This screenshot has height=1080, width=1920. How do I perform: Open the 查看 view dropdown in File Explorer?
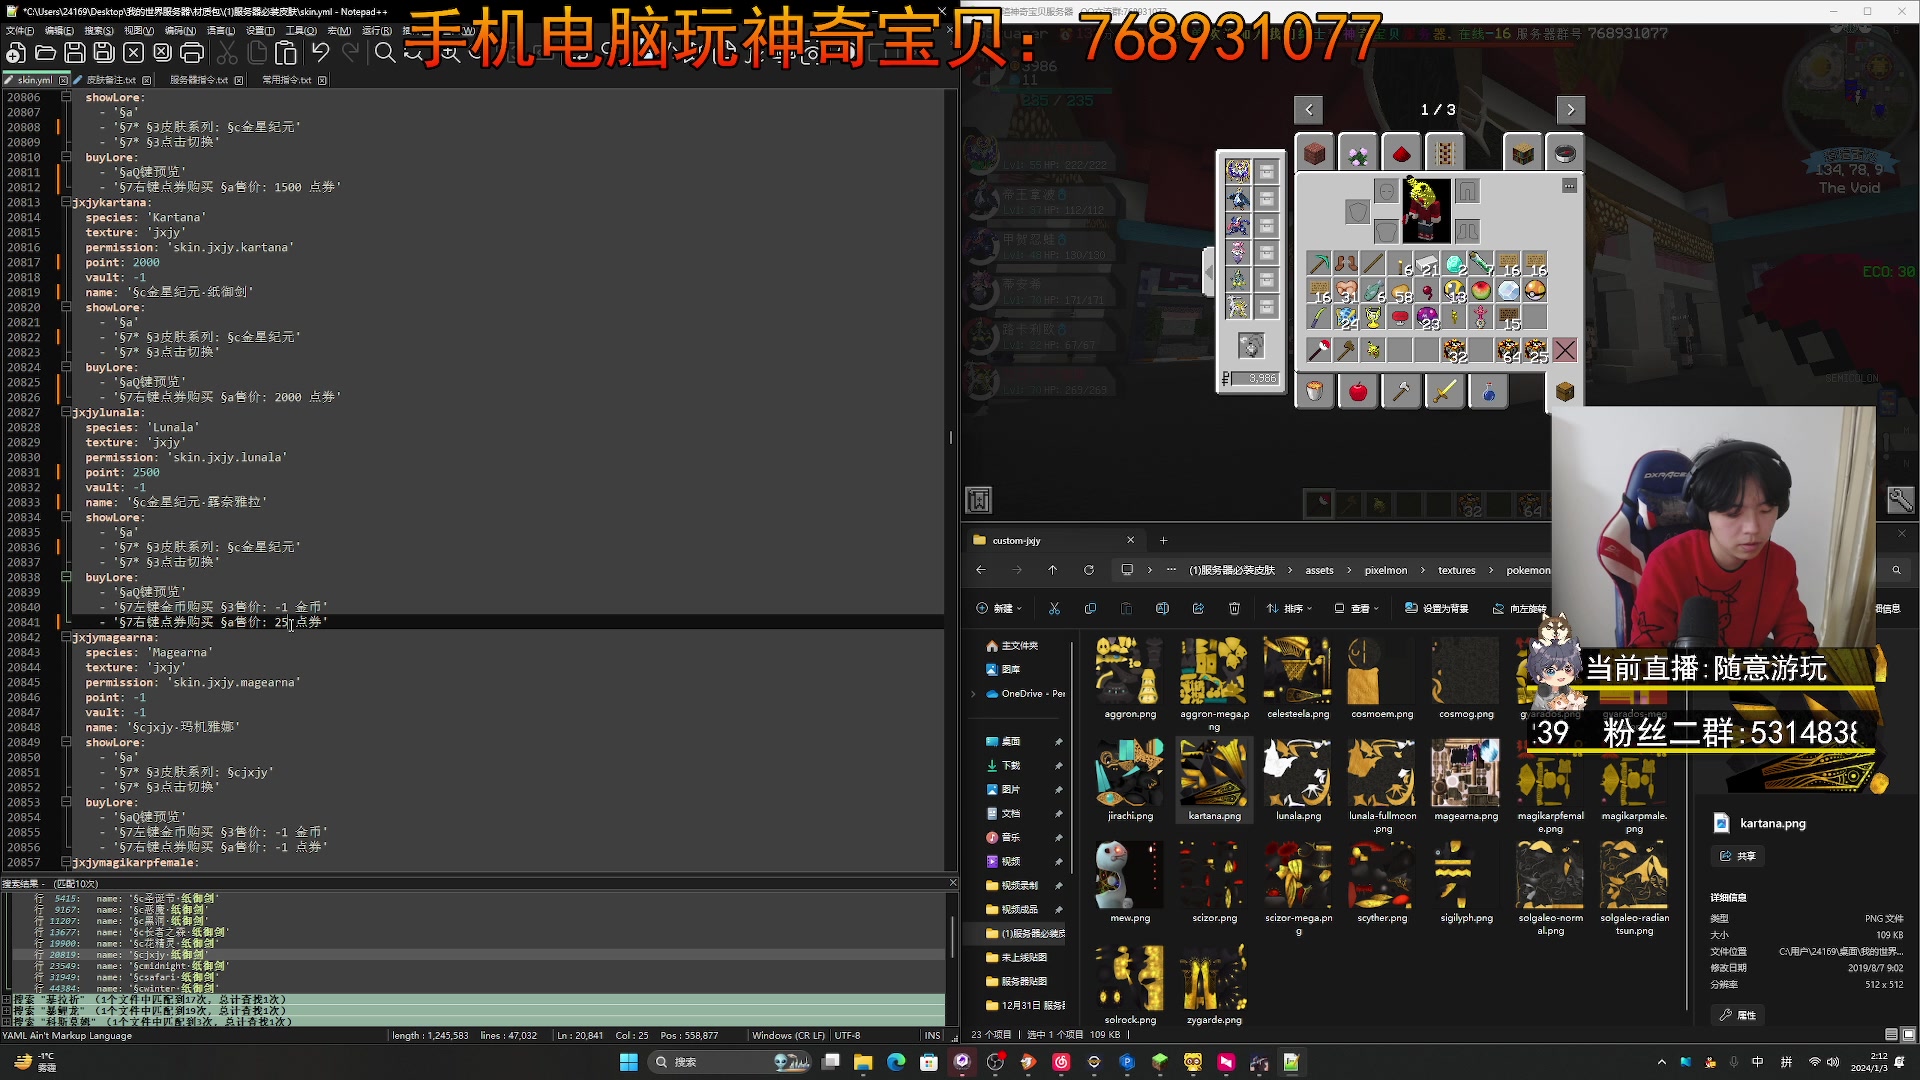coord(1357,608)
